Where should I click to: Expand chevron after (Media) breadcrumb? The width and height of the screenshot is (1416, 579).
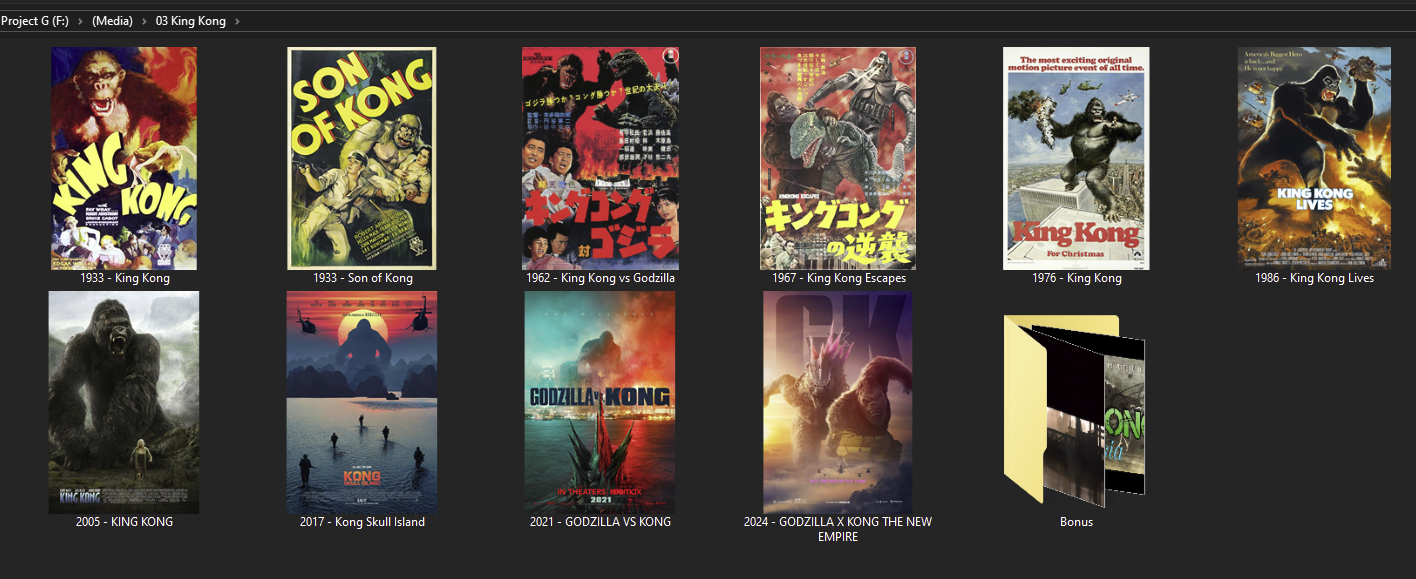click(x=145, y=21)
